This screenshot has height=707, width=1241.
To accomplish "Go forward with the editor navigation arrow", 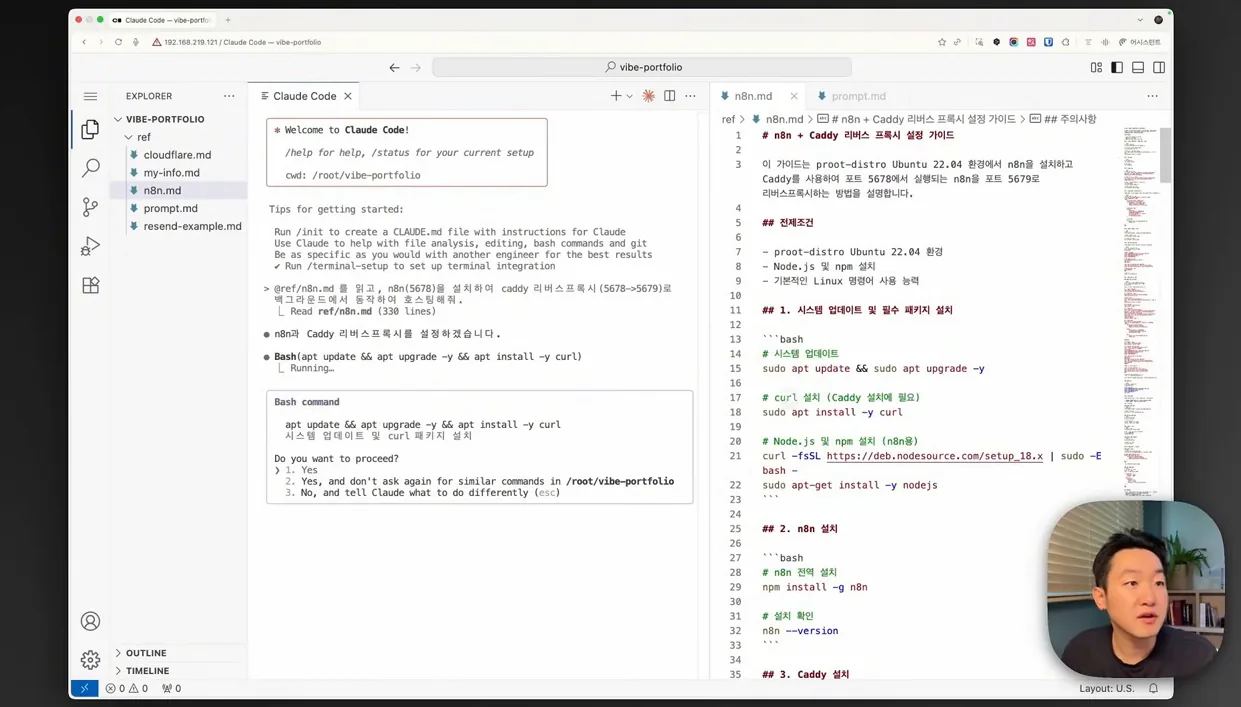I will pos(416,67).
